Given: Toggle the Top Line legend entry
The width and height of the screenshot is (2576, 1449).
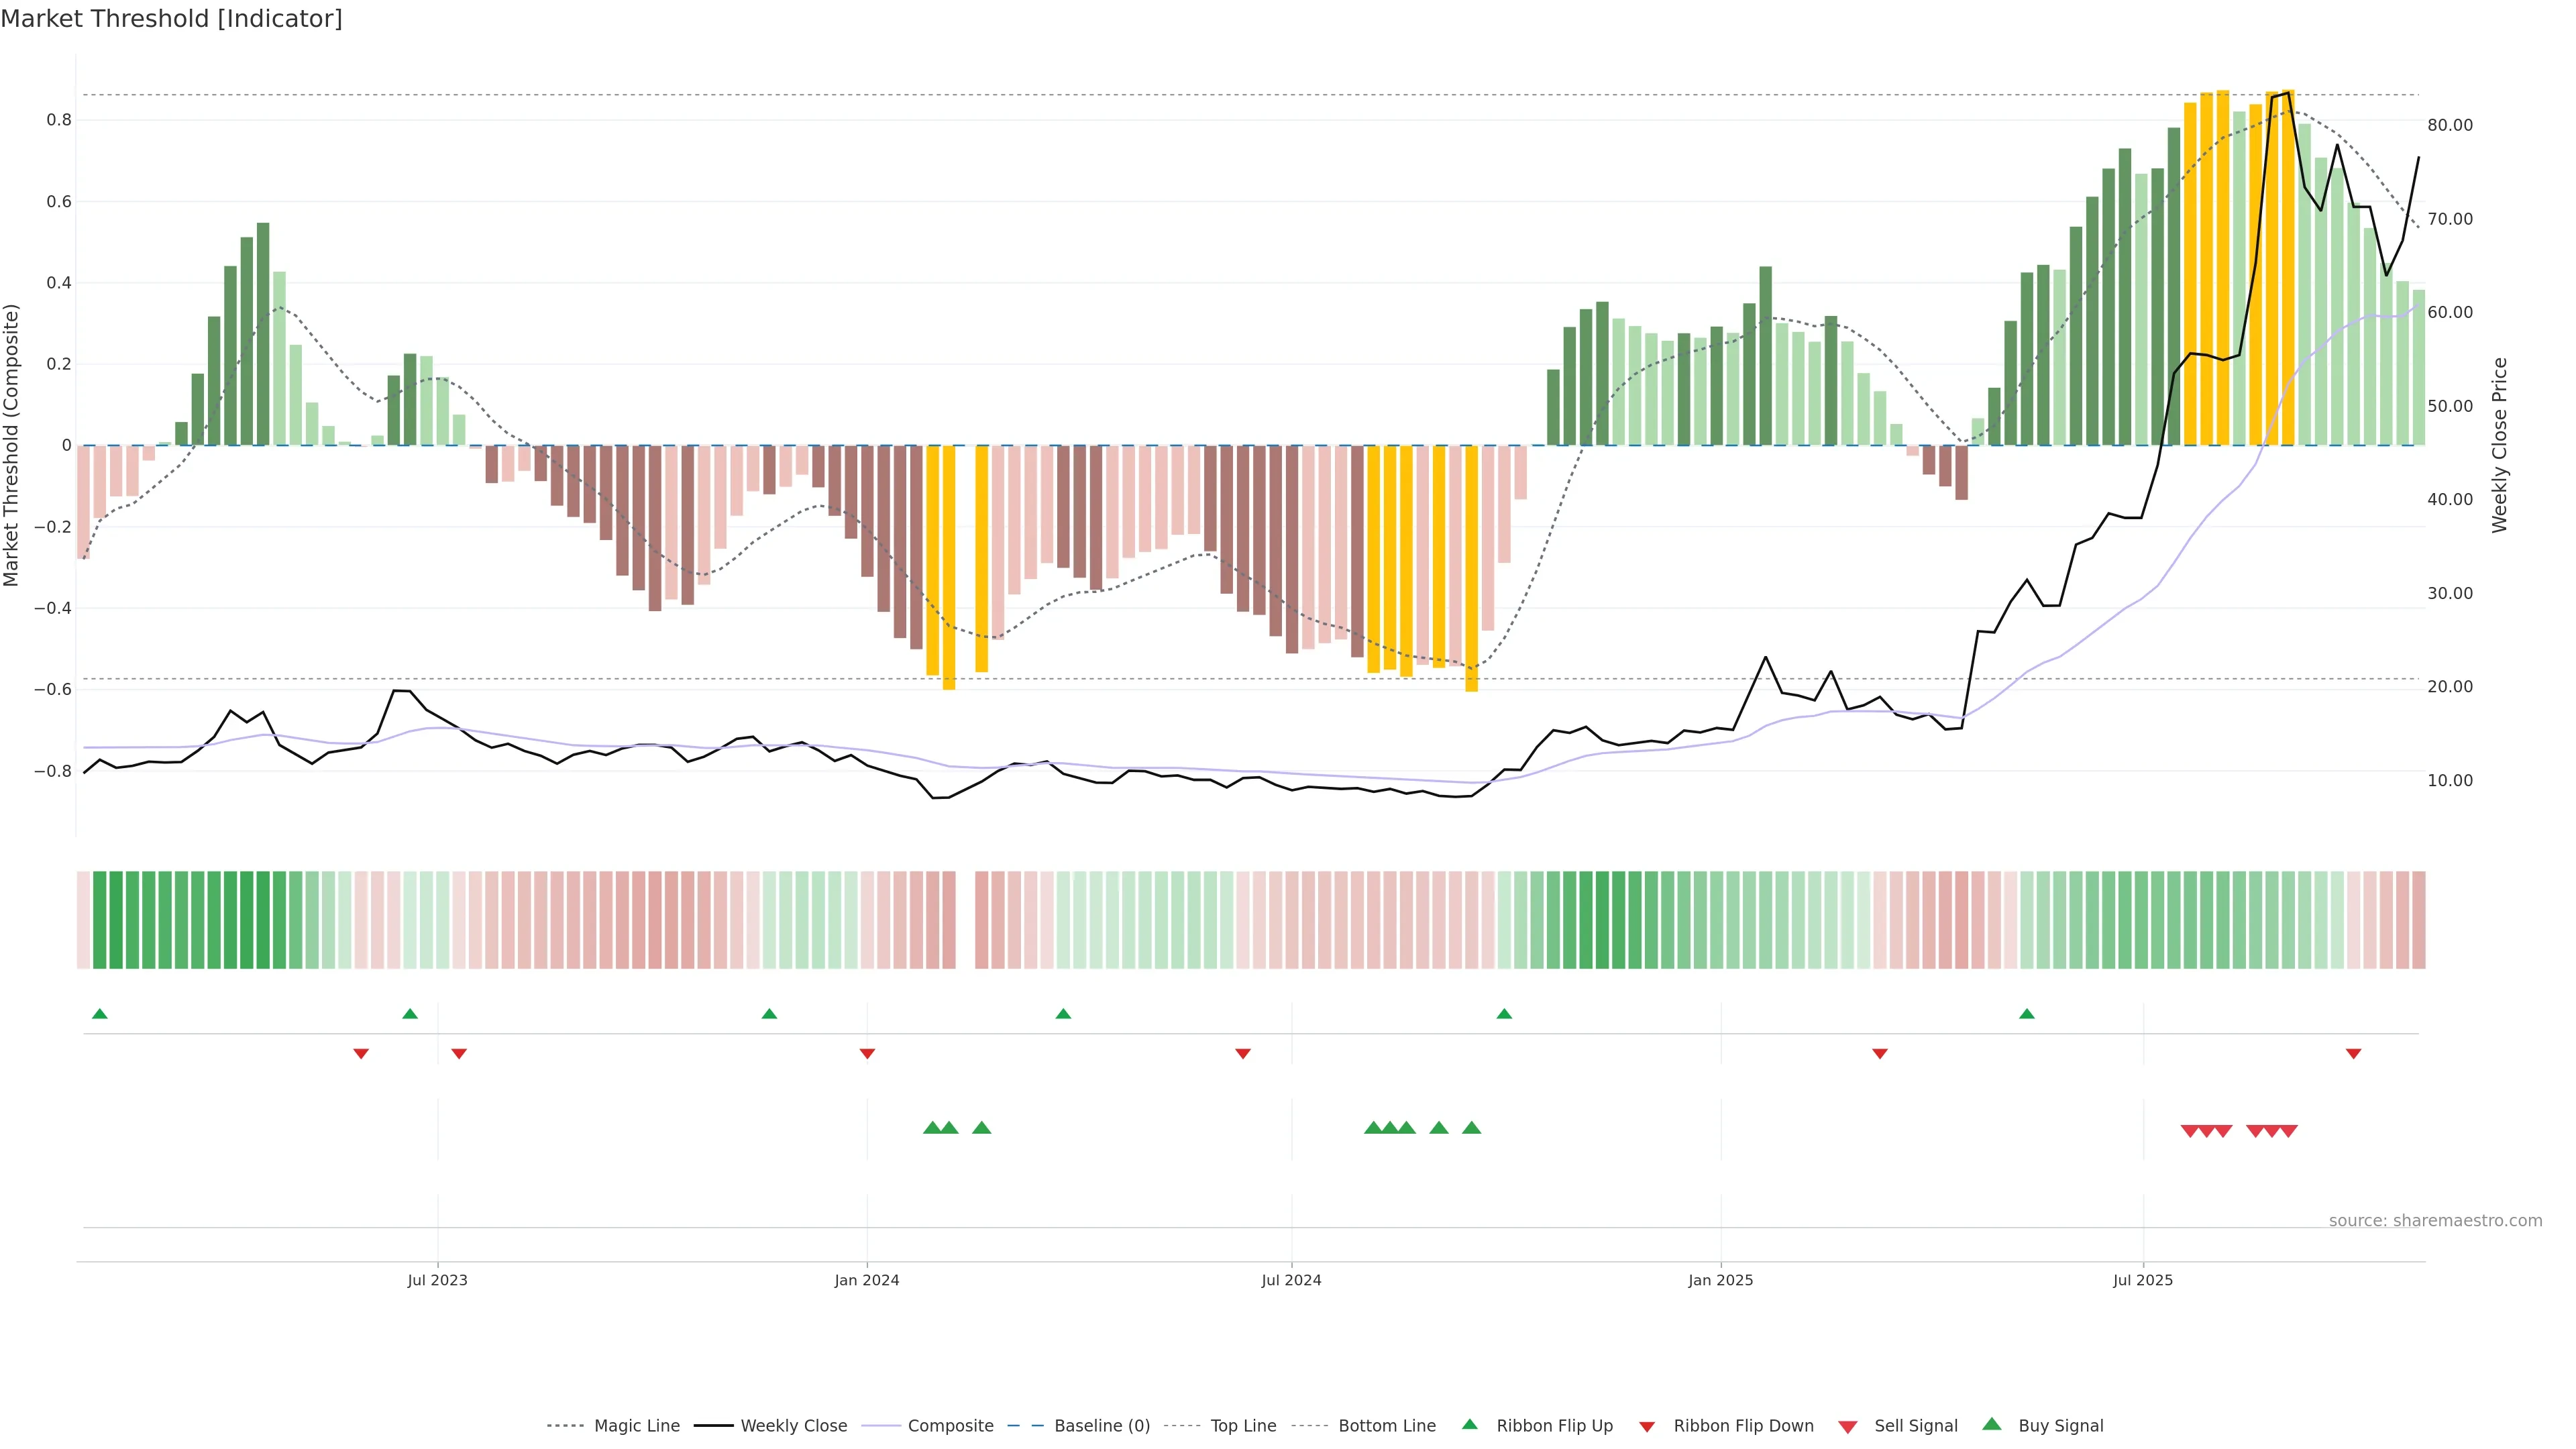Looking at the screenshot, I should click(1243, 1426).
